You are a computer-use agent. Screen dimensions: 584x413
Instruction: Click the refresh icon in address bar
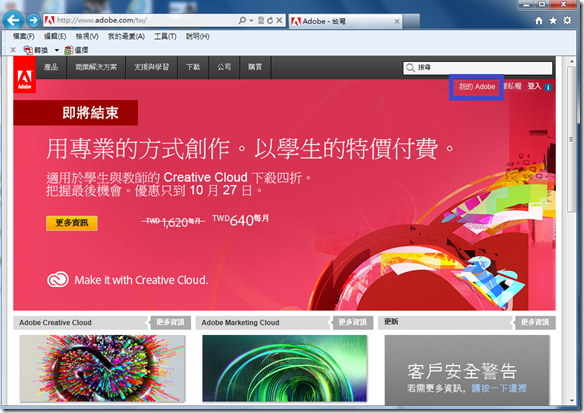[270, 20]
